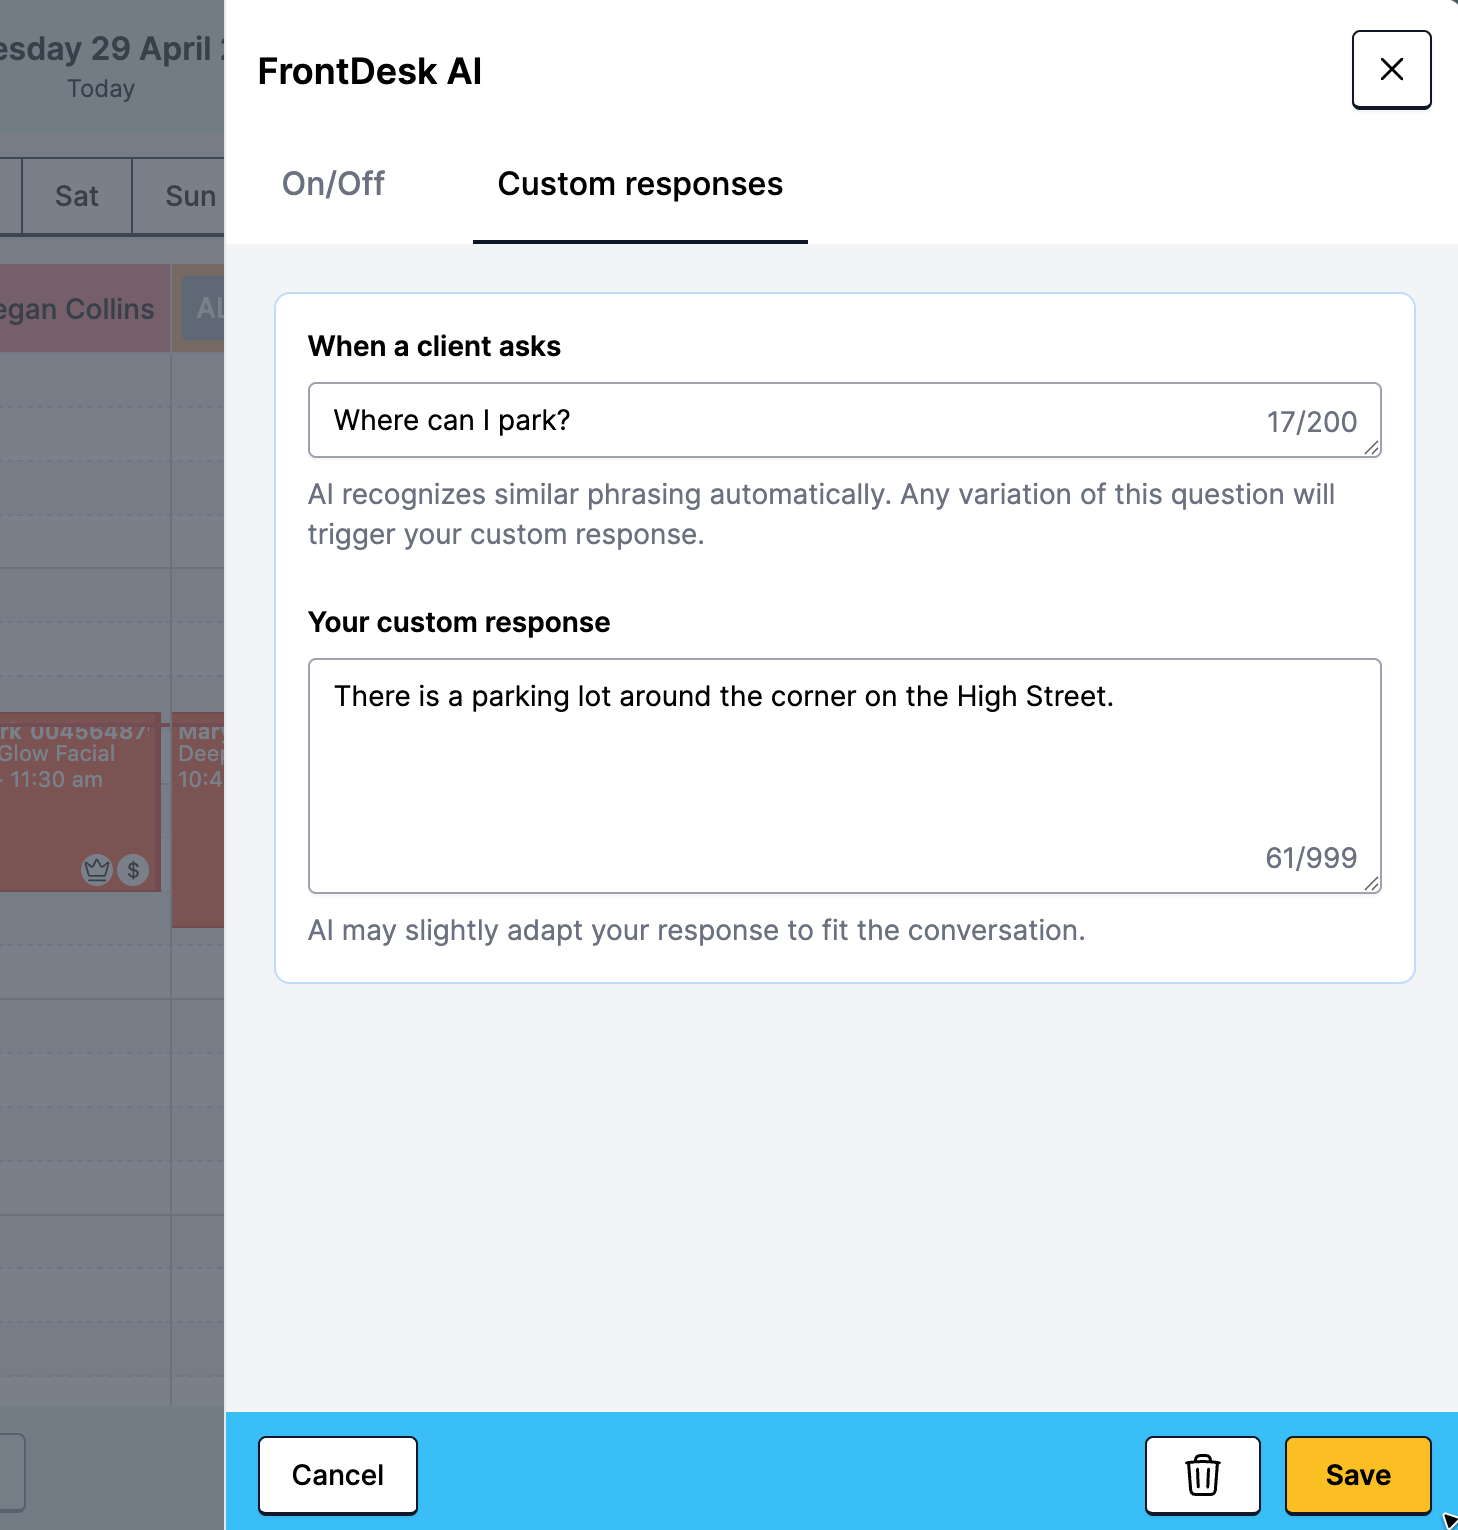The image size is (1458, 1530).
Task: Click the Megan Collins staff header
Action: (80, 309)
